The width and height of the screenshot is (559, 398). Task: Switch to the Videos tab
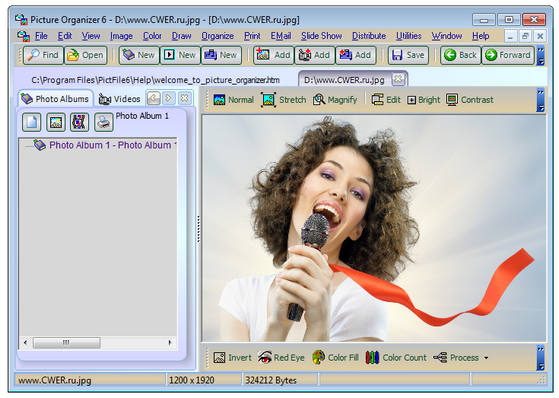click(x=119, y=99)
